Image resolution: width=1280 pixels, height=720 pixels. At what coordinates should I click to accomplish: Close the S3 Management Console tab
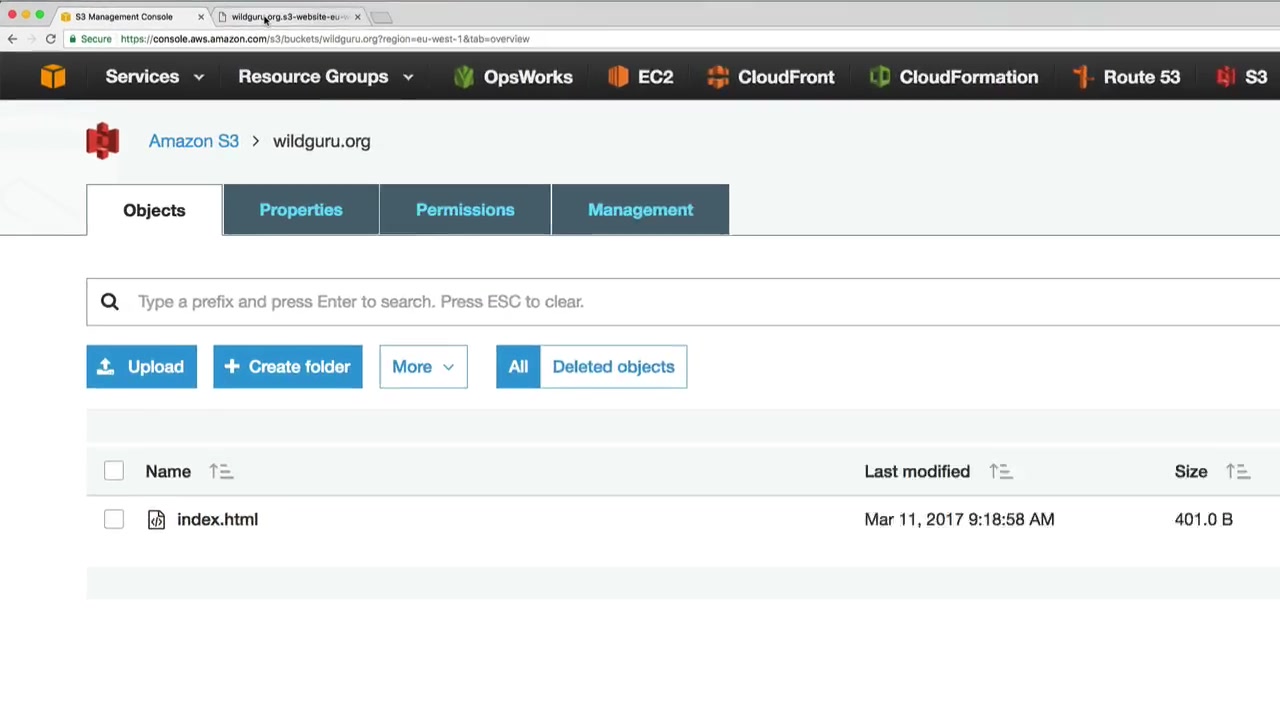pyautogui.click(x=201, y=17)
